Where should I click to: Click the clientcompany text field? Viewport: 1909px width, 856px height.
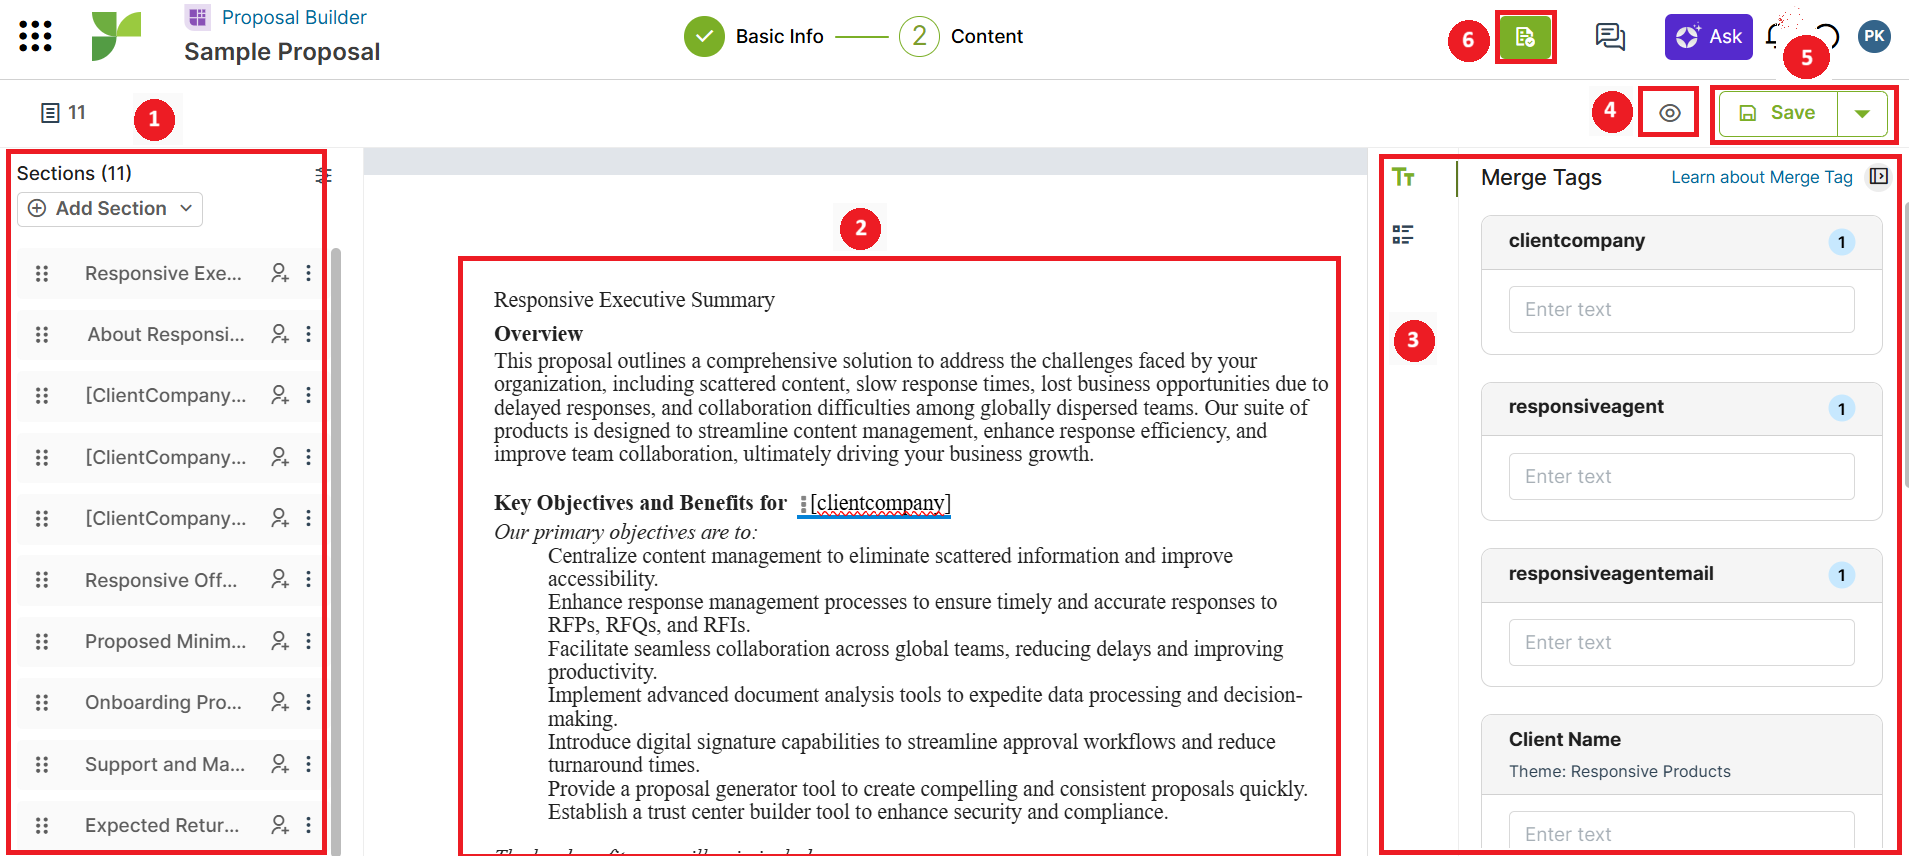pyautogui.click(x=1681, y=310)
